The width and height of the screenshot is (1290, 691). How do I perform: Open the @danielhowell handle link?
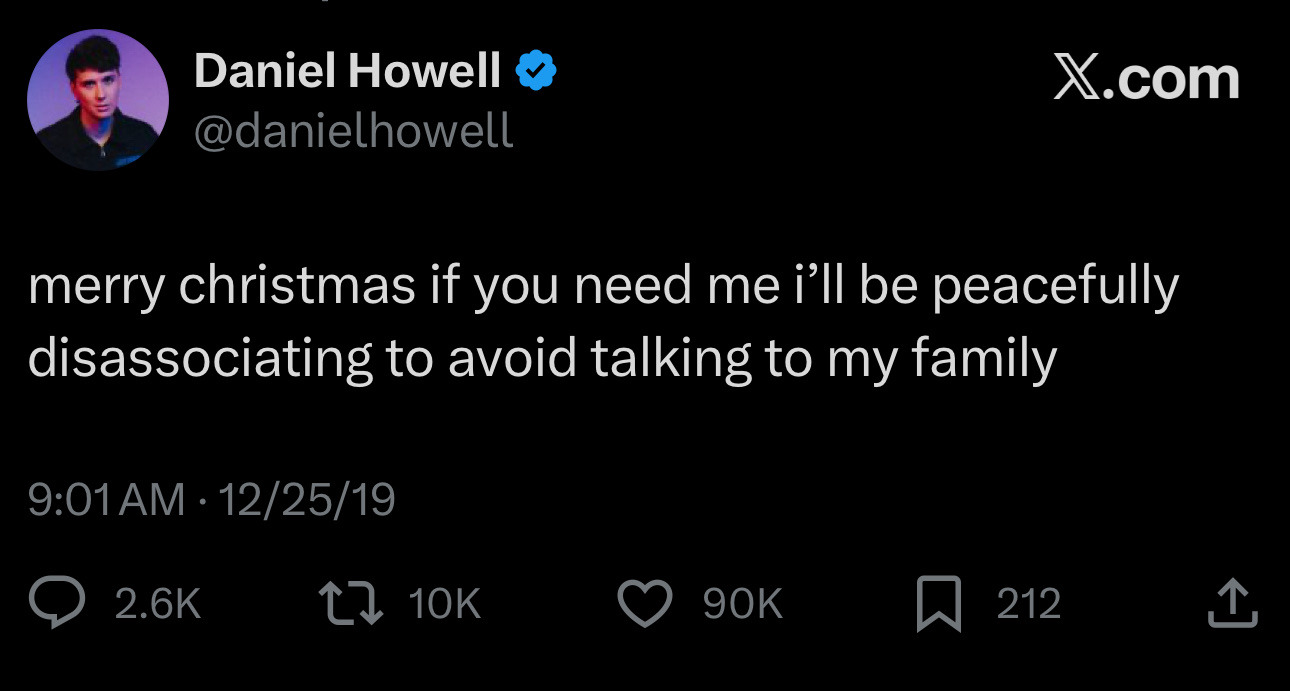(x=353, y=130)
